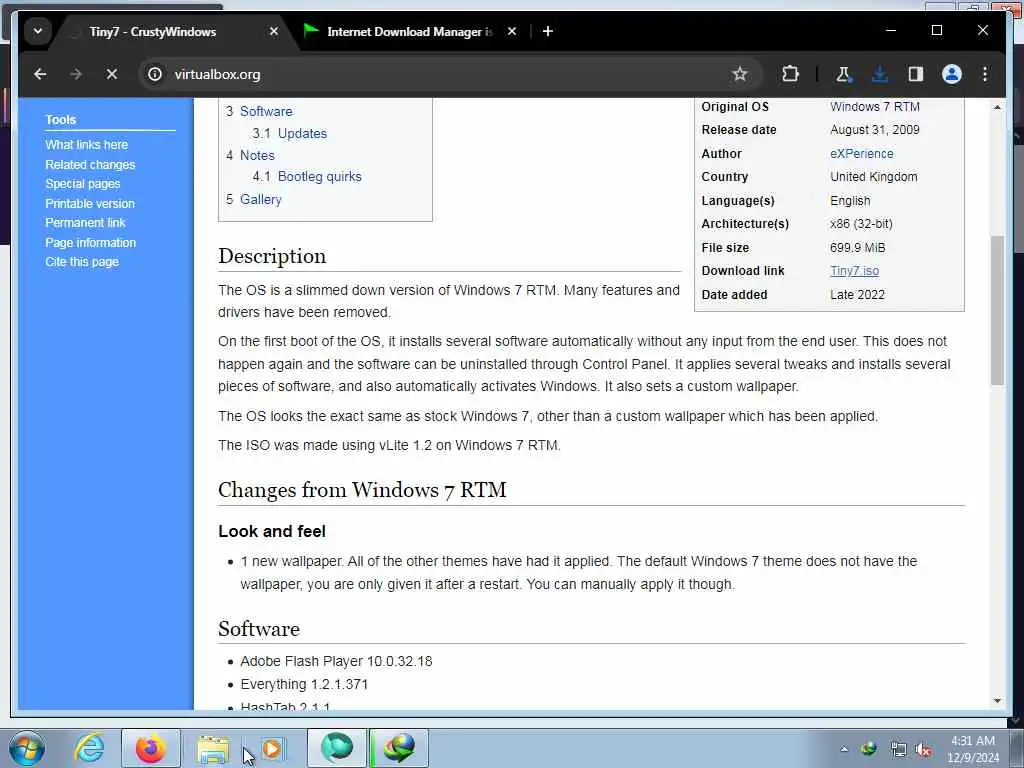Switch to Internet Download Manager taskbar icon
This screenshot has width=1024, height=768.
pyautogui.click(x=399, y=748)
